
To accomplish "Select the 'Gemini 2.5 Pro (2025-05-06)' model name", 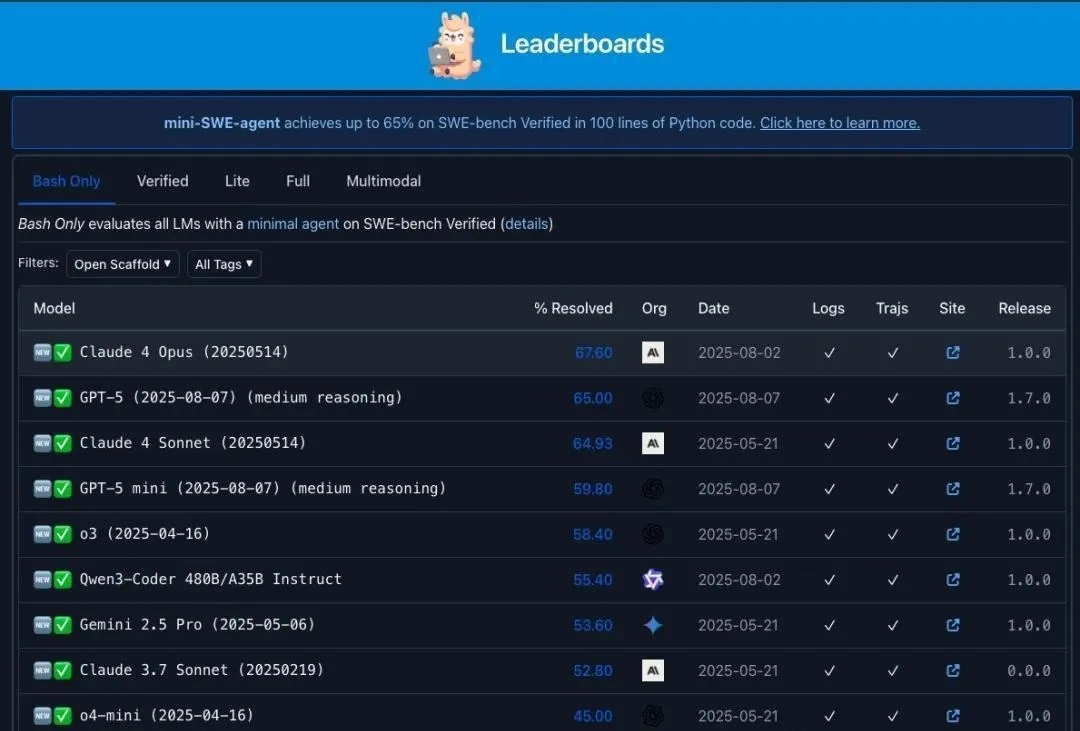I will point(197,625).
